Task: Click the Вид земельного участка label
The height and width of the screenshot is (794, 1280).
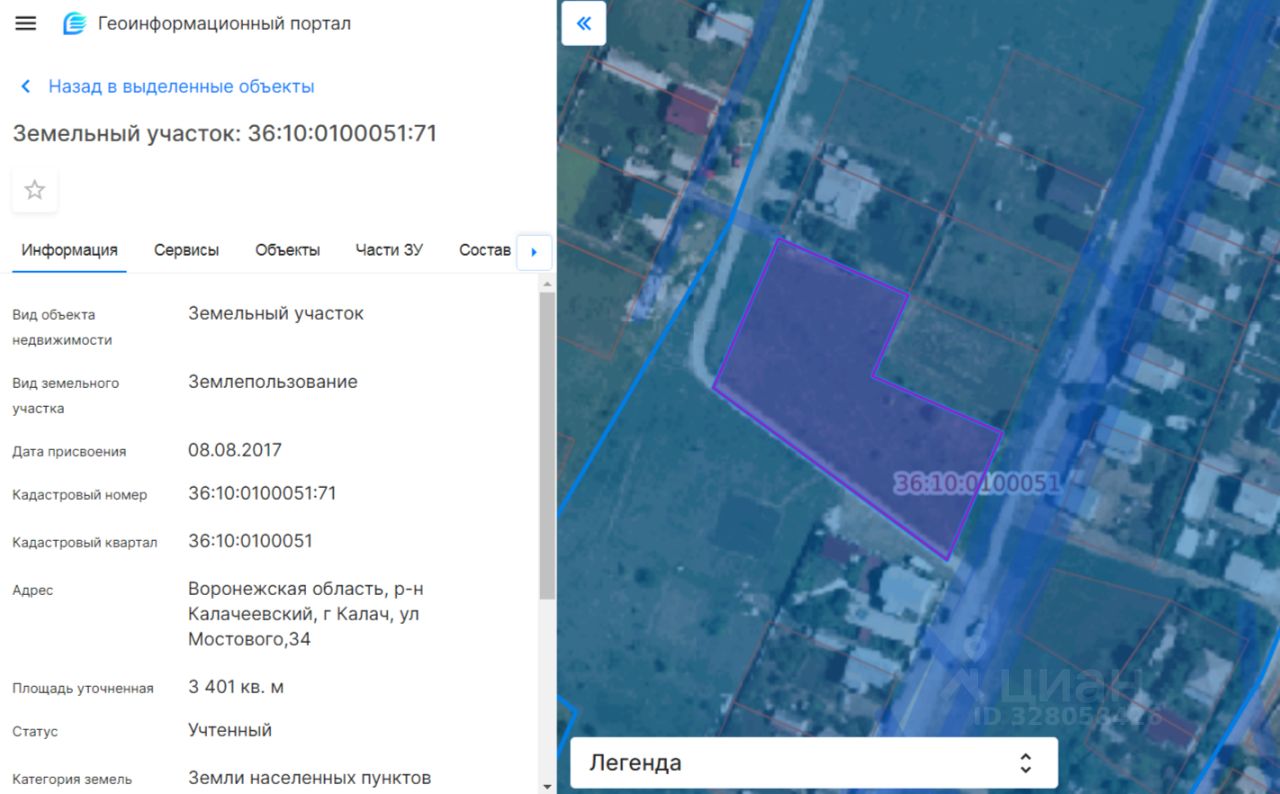Action: click(x=66, y=395)
